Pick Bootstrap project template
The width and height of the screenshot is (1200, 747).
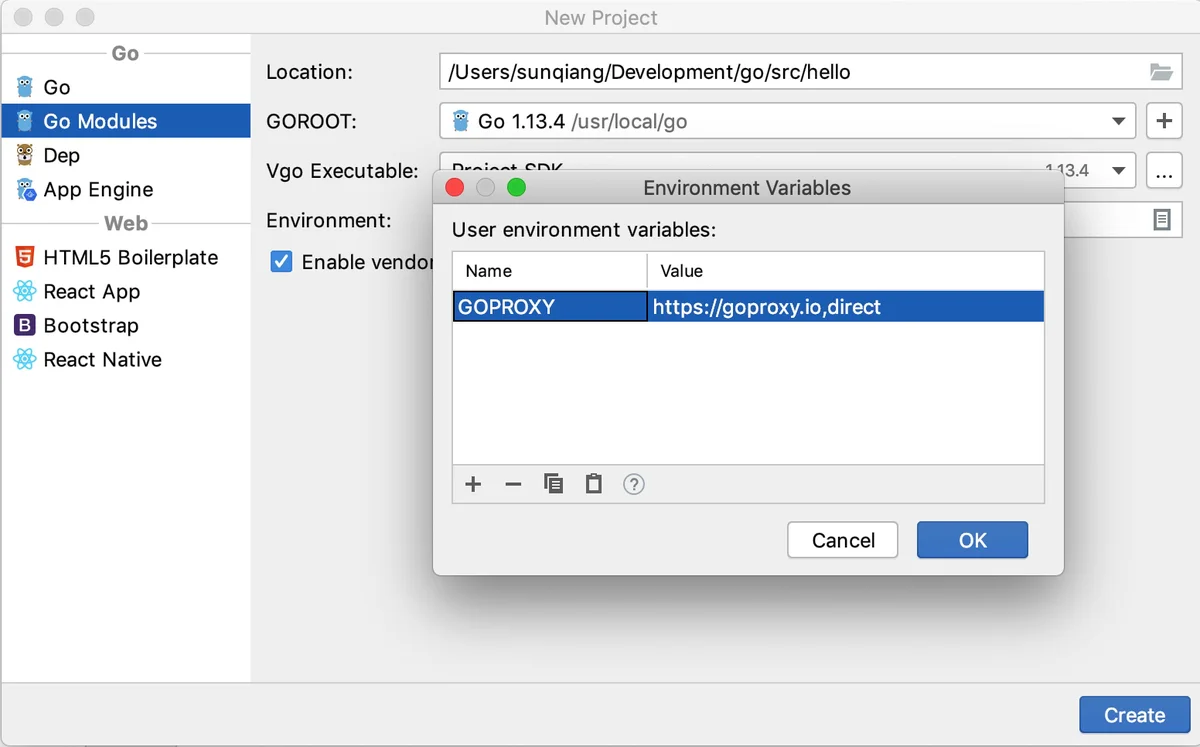tap(125, 325)
